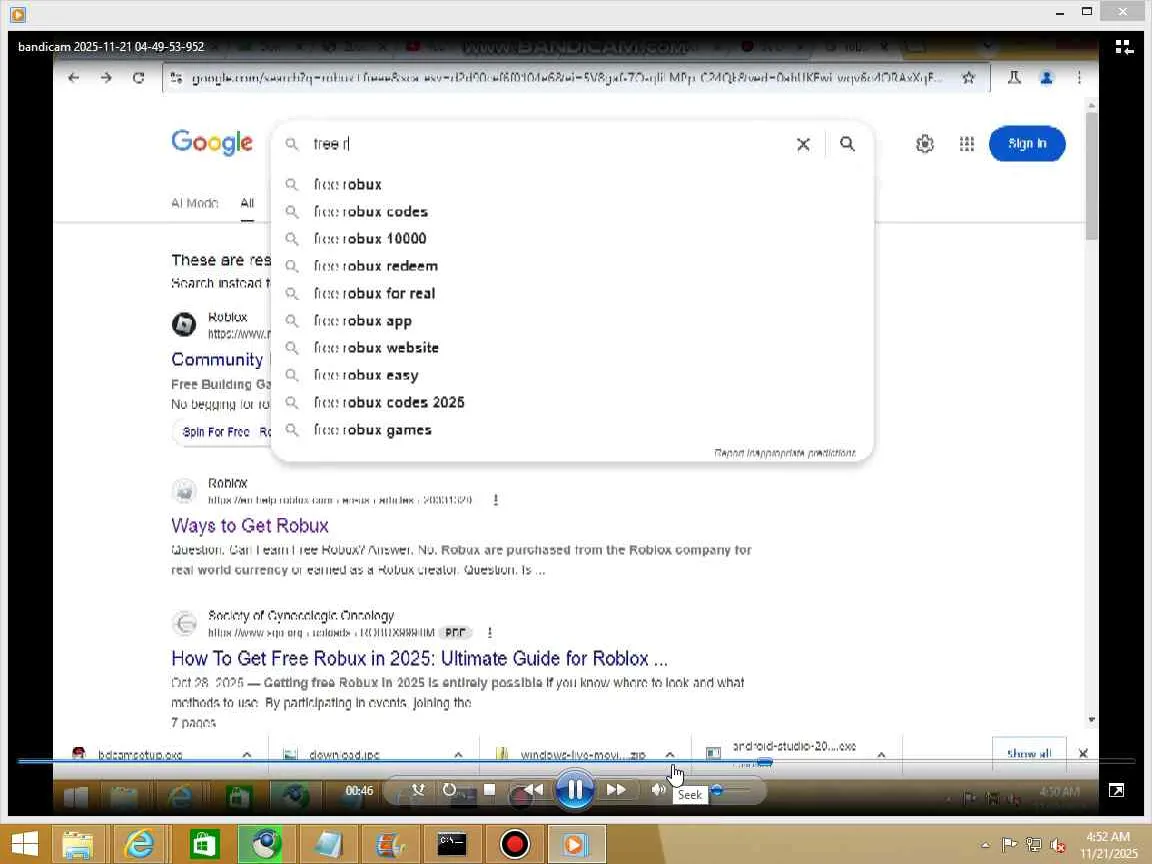Click the blue search magnifier in search box

tap(847, 144)
